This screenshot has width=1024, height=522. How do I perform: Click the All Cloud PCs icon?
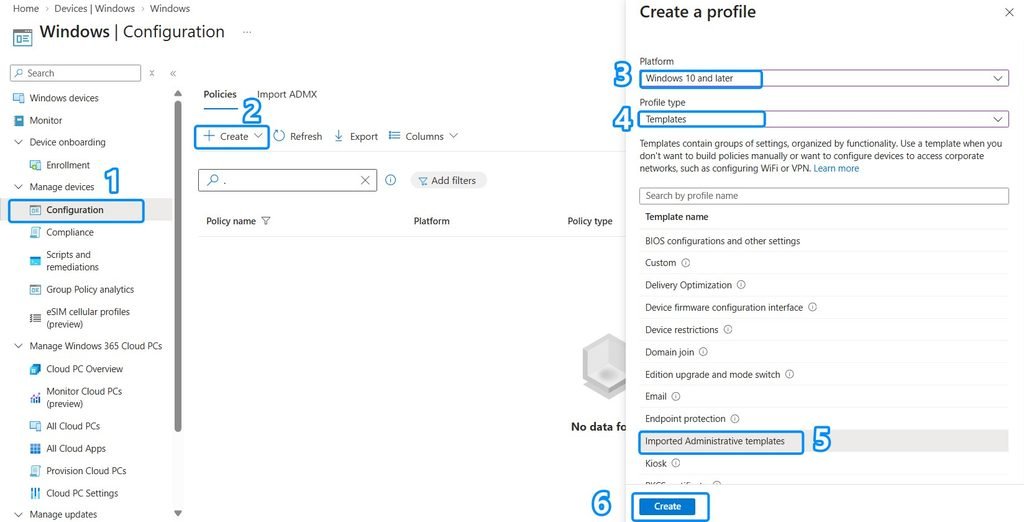(35, 426)
